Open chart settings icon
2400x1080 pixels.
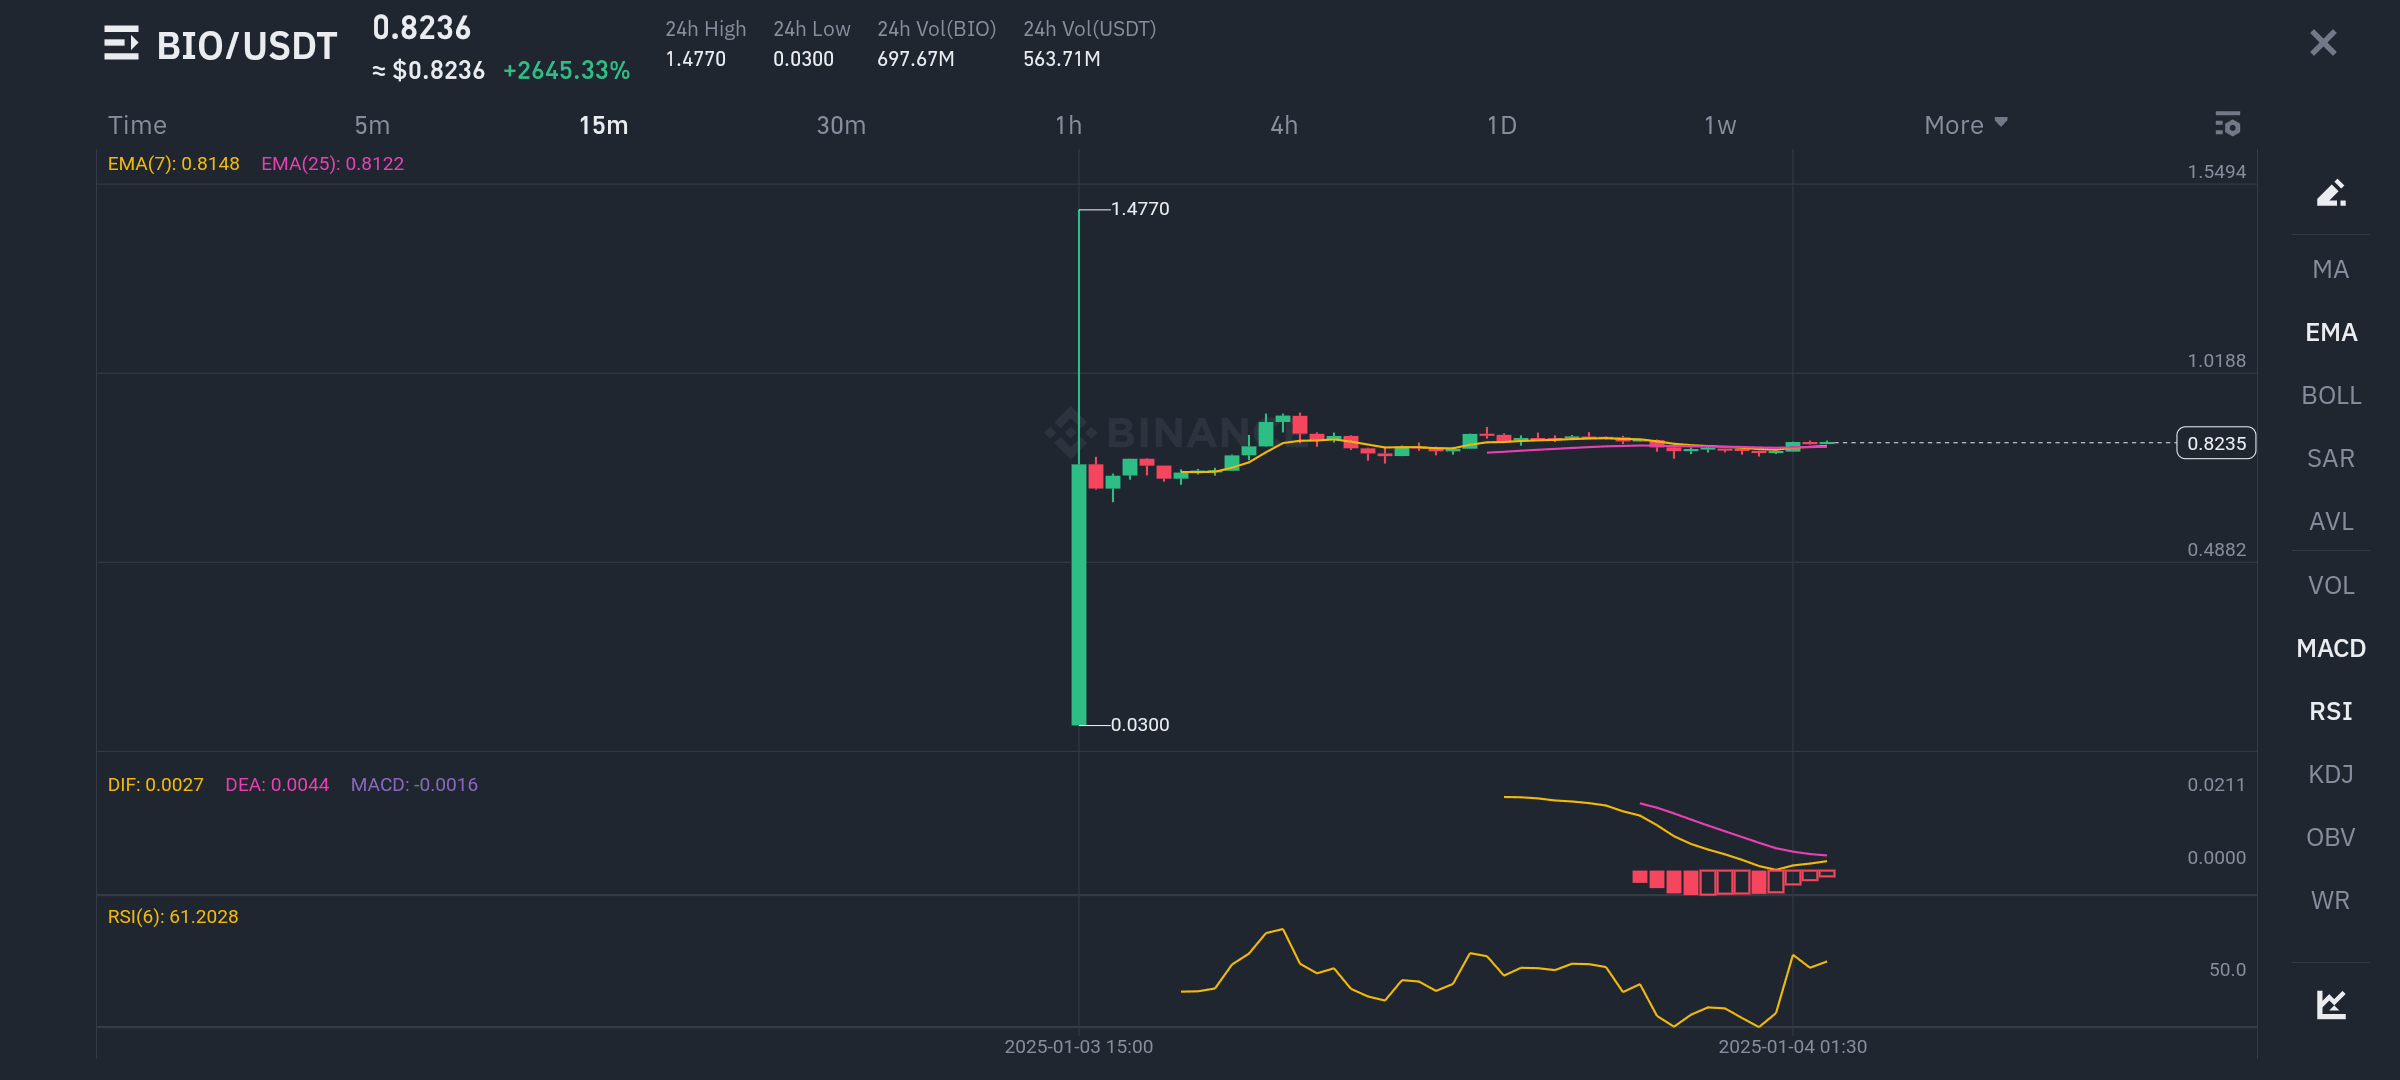pyautogui.click(x=2227, y=124)
